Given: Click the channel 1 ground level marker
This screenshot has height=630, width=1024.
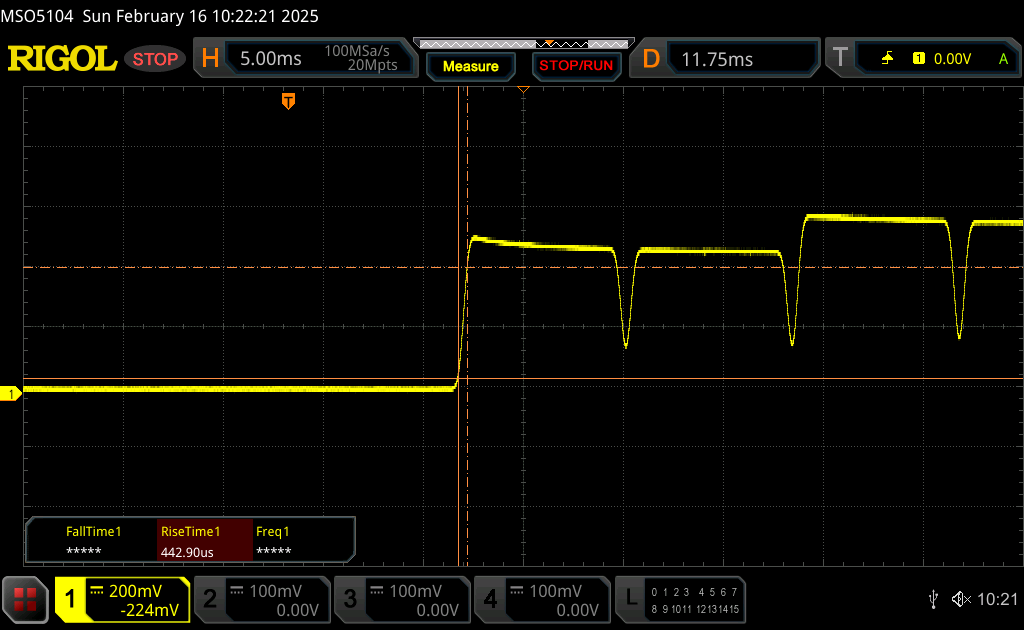Looking at the screenshot, I should (10, 394).
